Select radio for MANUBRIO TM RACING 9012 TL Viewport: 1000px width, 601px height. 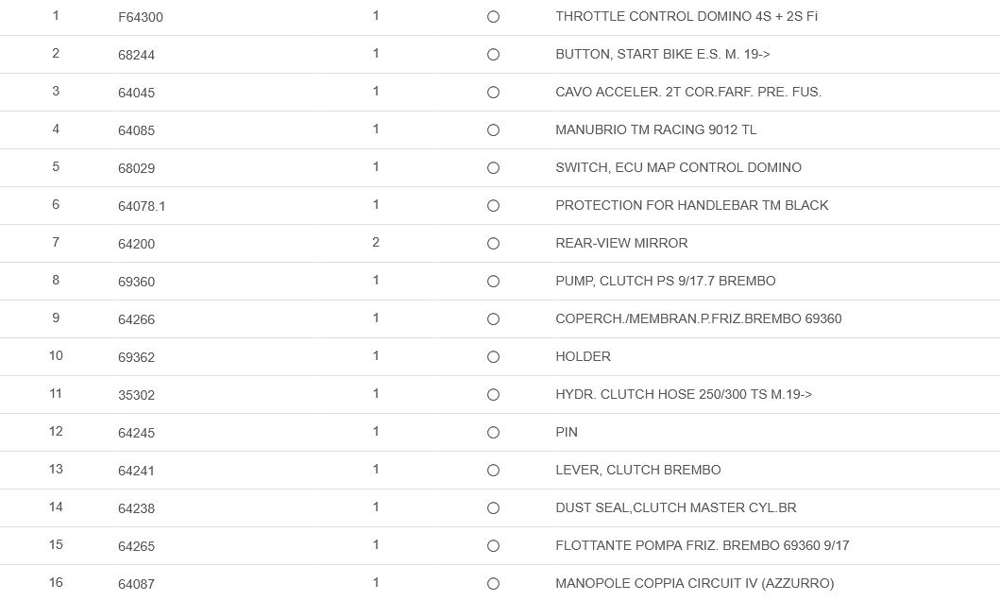[x=493, y=130]
